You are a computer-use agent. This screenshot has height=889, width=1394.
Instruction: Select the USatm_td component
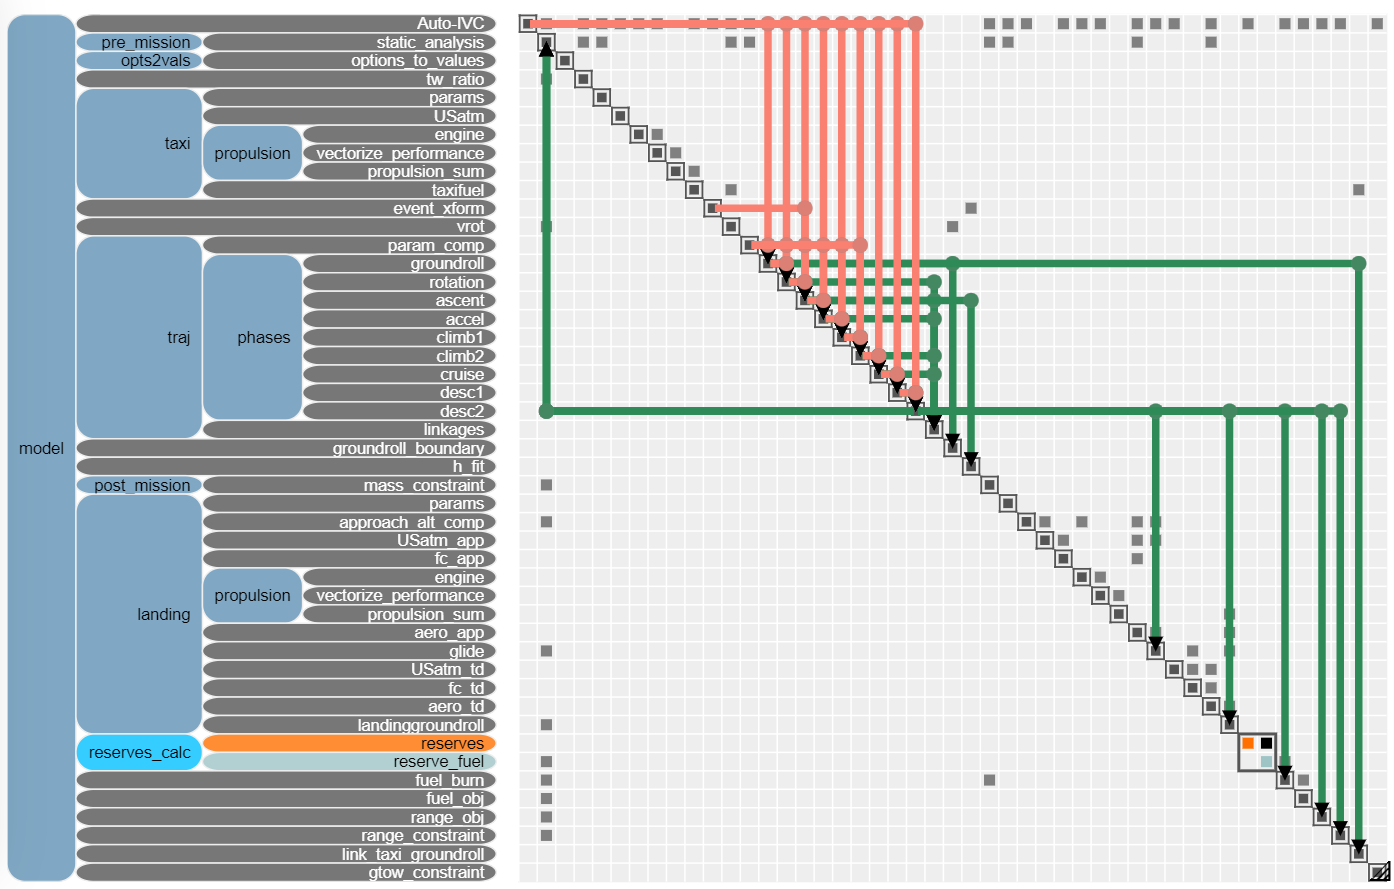tap(349, 669)
